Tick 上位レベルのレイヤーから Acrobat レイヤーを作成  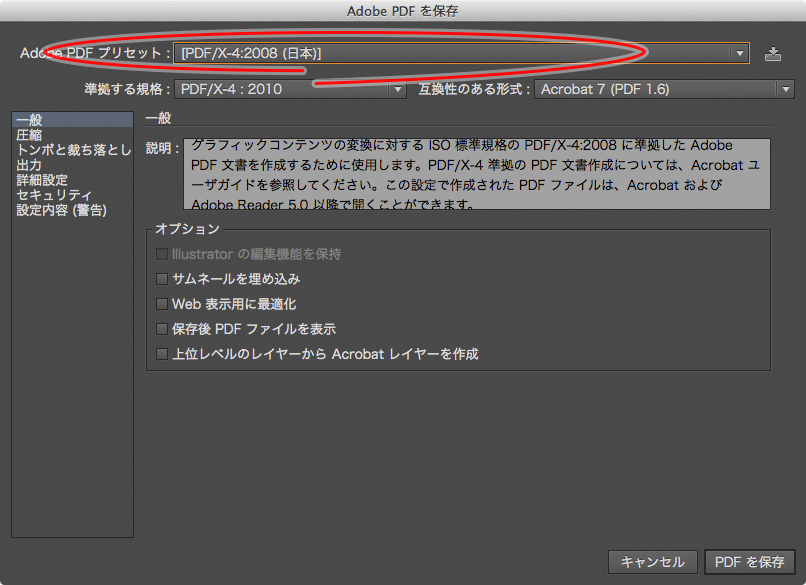coord(163,354)
